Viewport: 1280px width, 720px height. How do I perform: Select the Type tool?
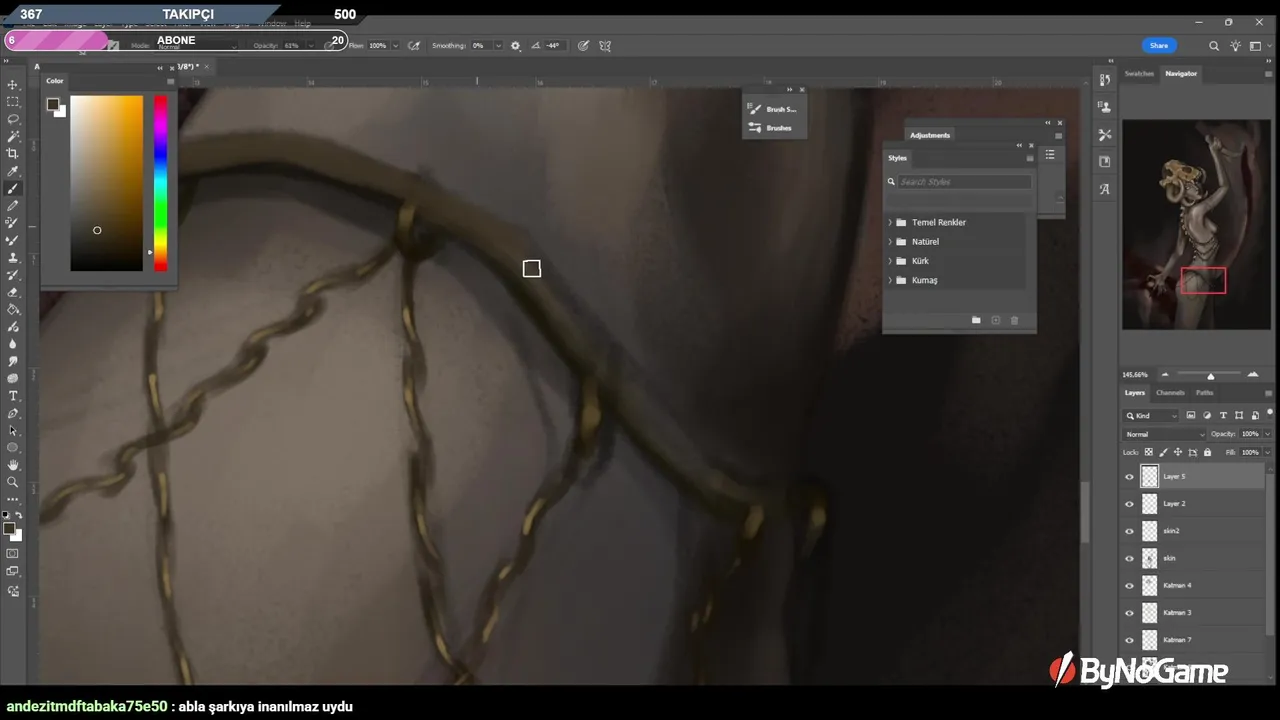coord(13,396)
